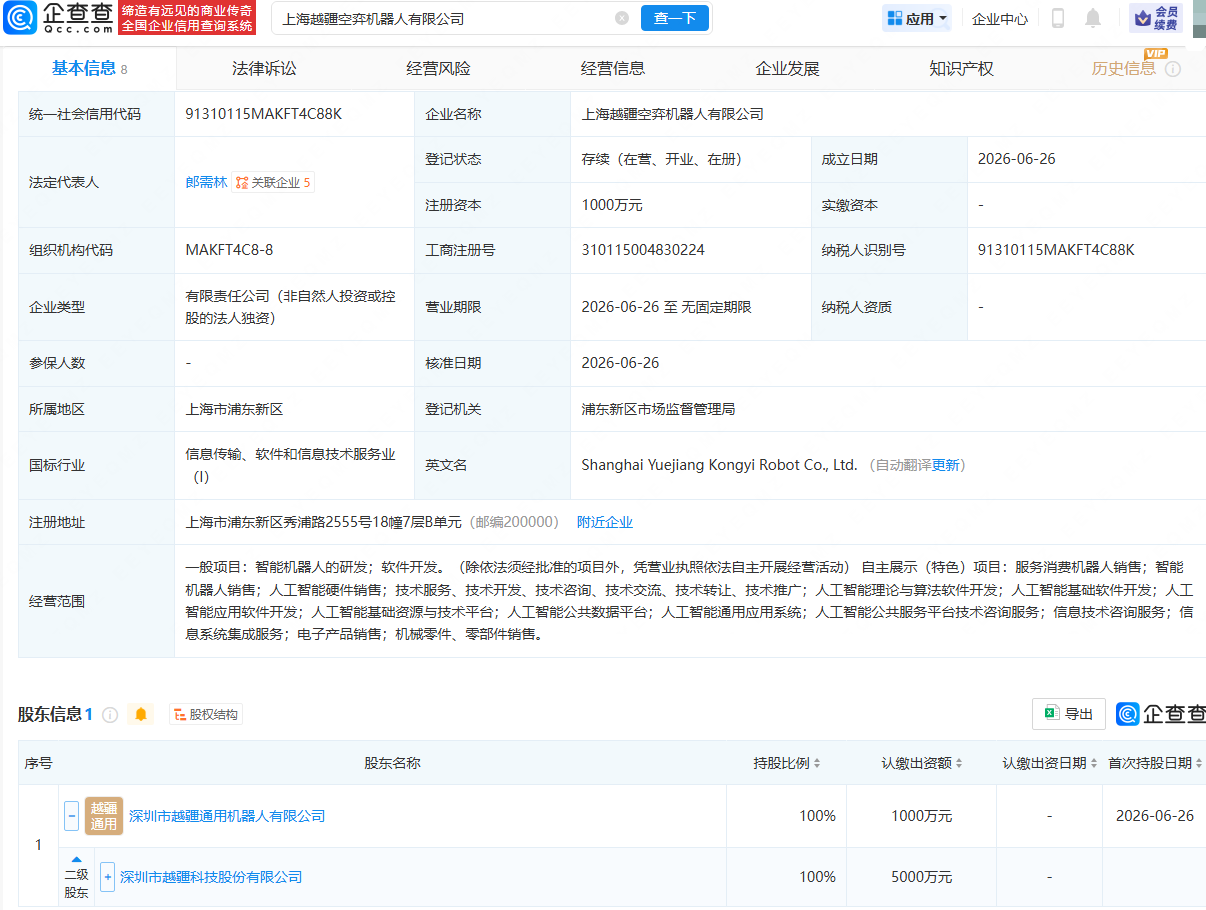Click the orange bell icon beside 股东信息
Screen dimensions: 1206x910
pyautogui.click(x=141, y=714)
